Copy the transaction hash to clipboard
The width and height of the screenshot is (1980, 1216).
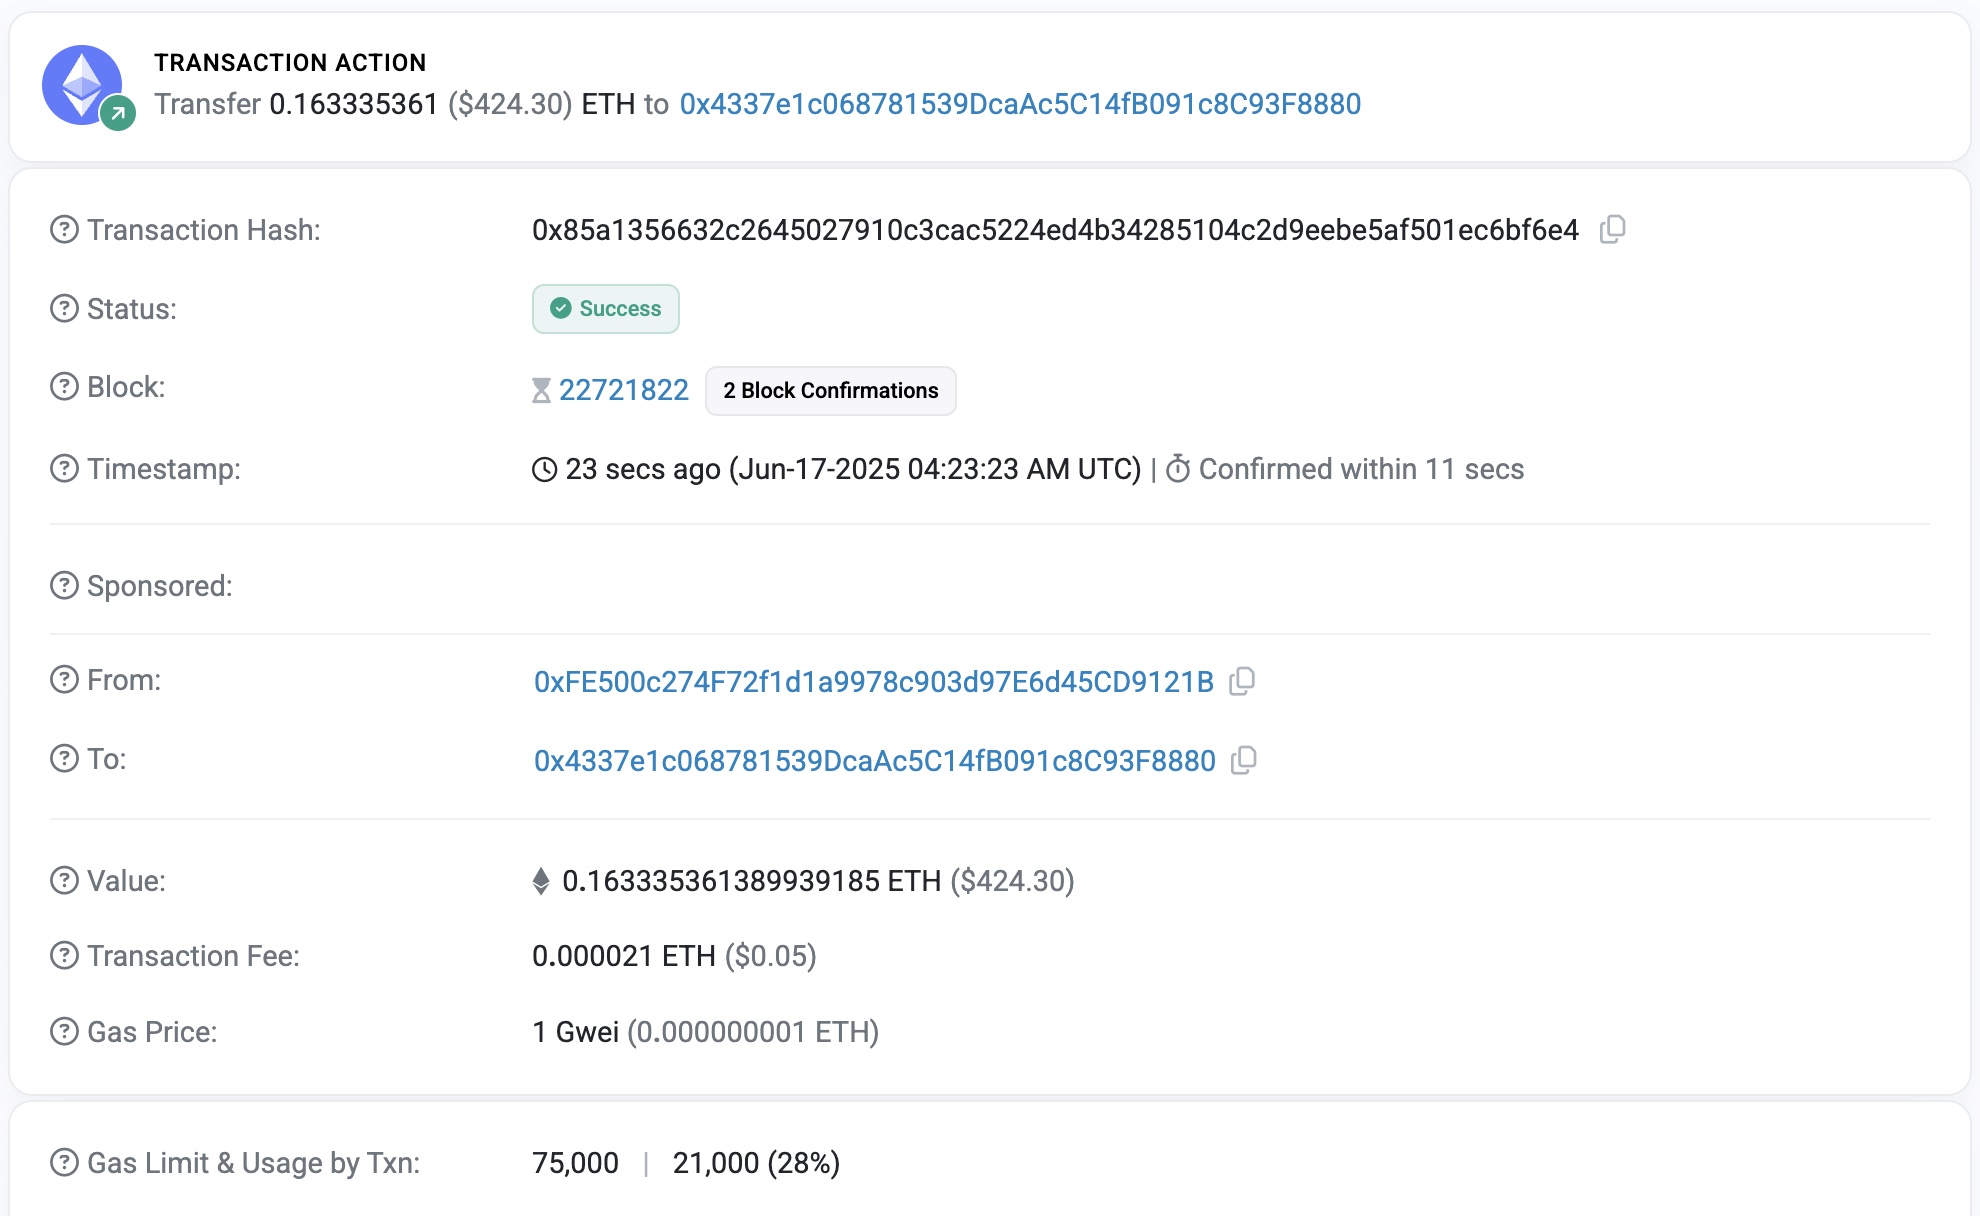[1612, 230]
